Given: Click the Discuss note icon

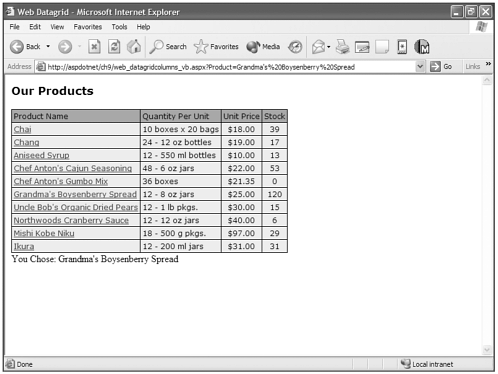Looking at the screenshot, I should coord(382,47).
